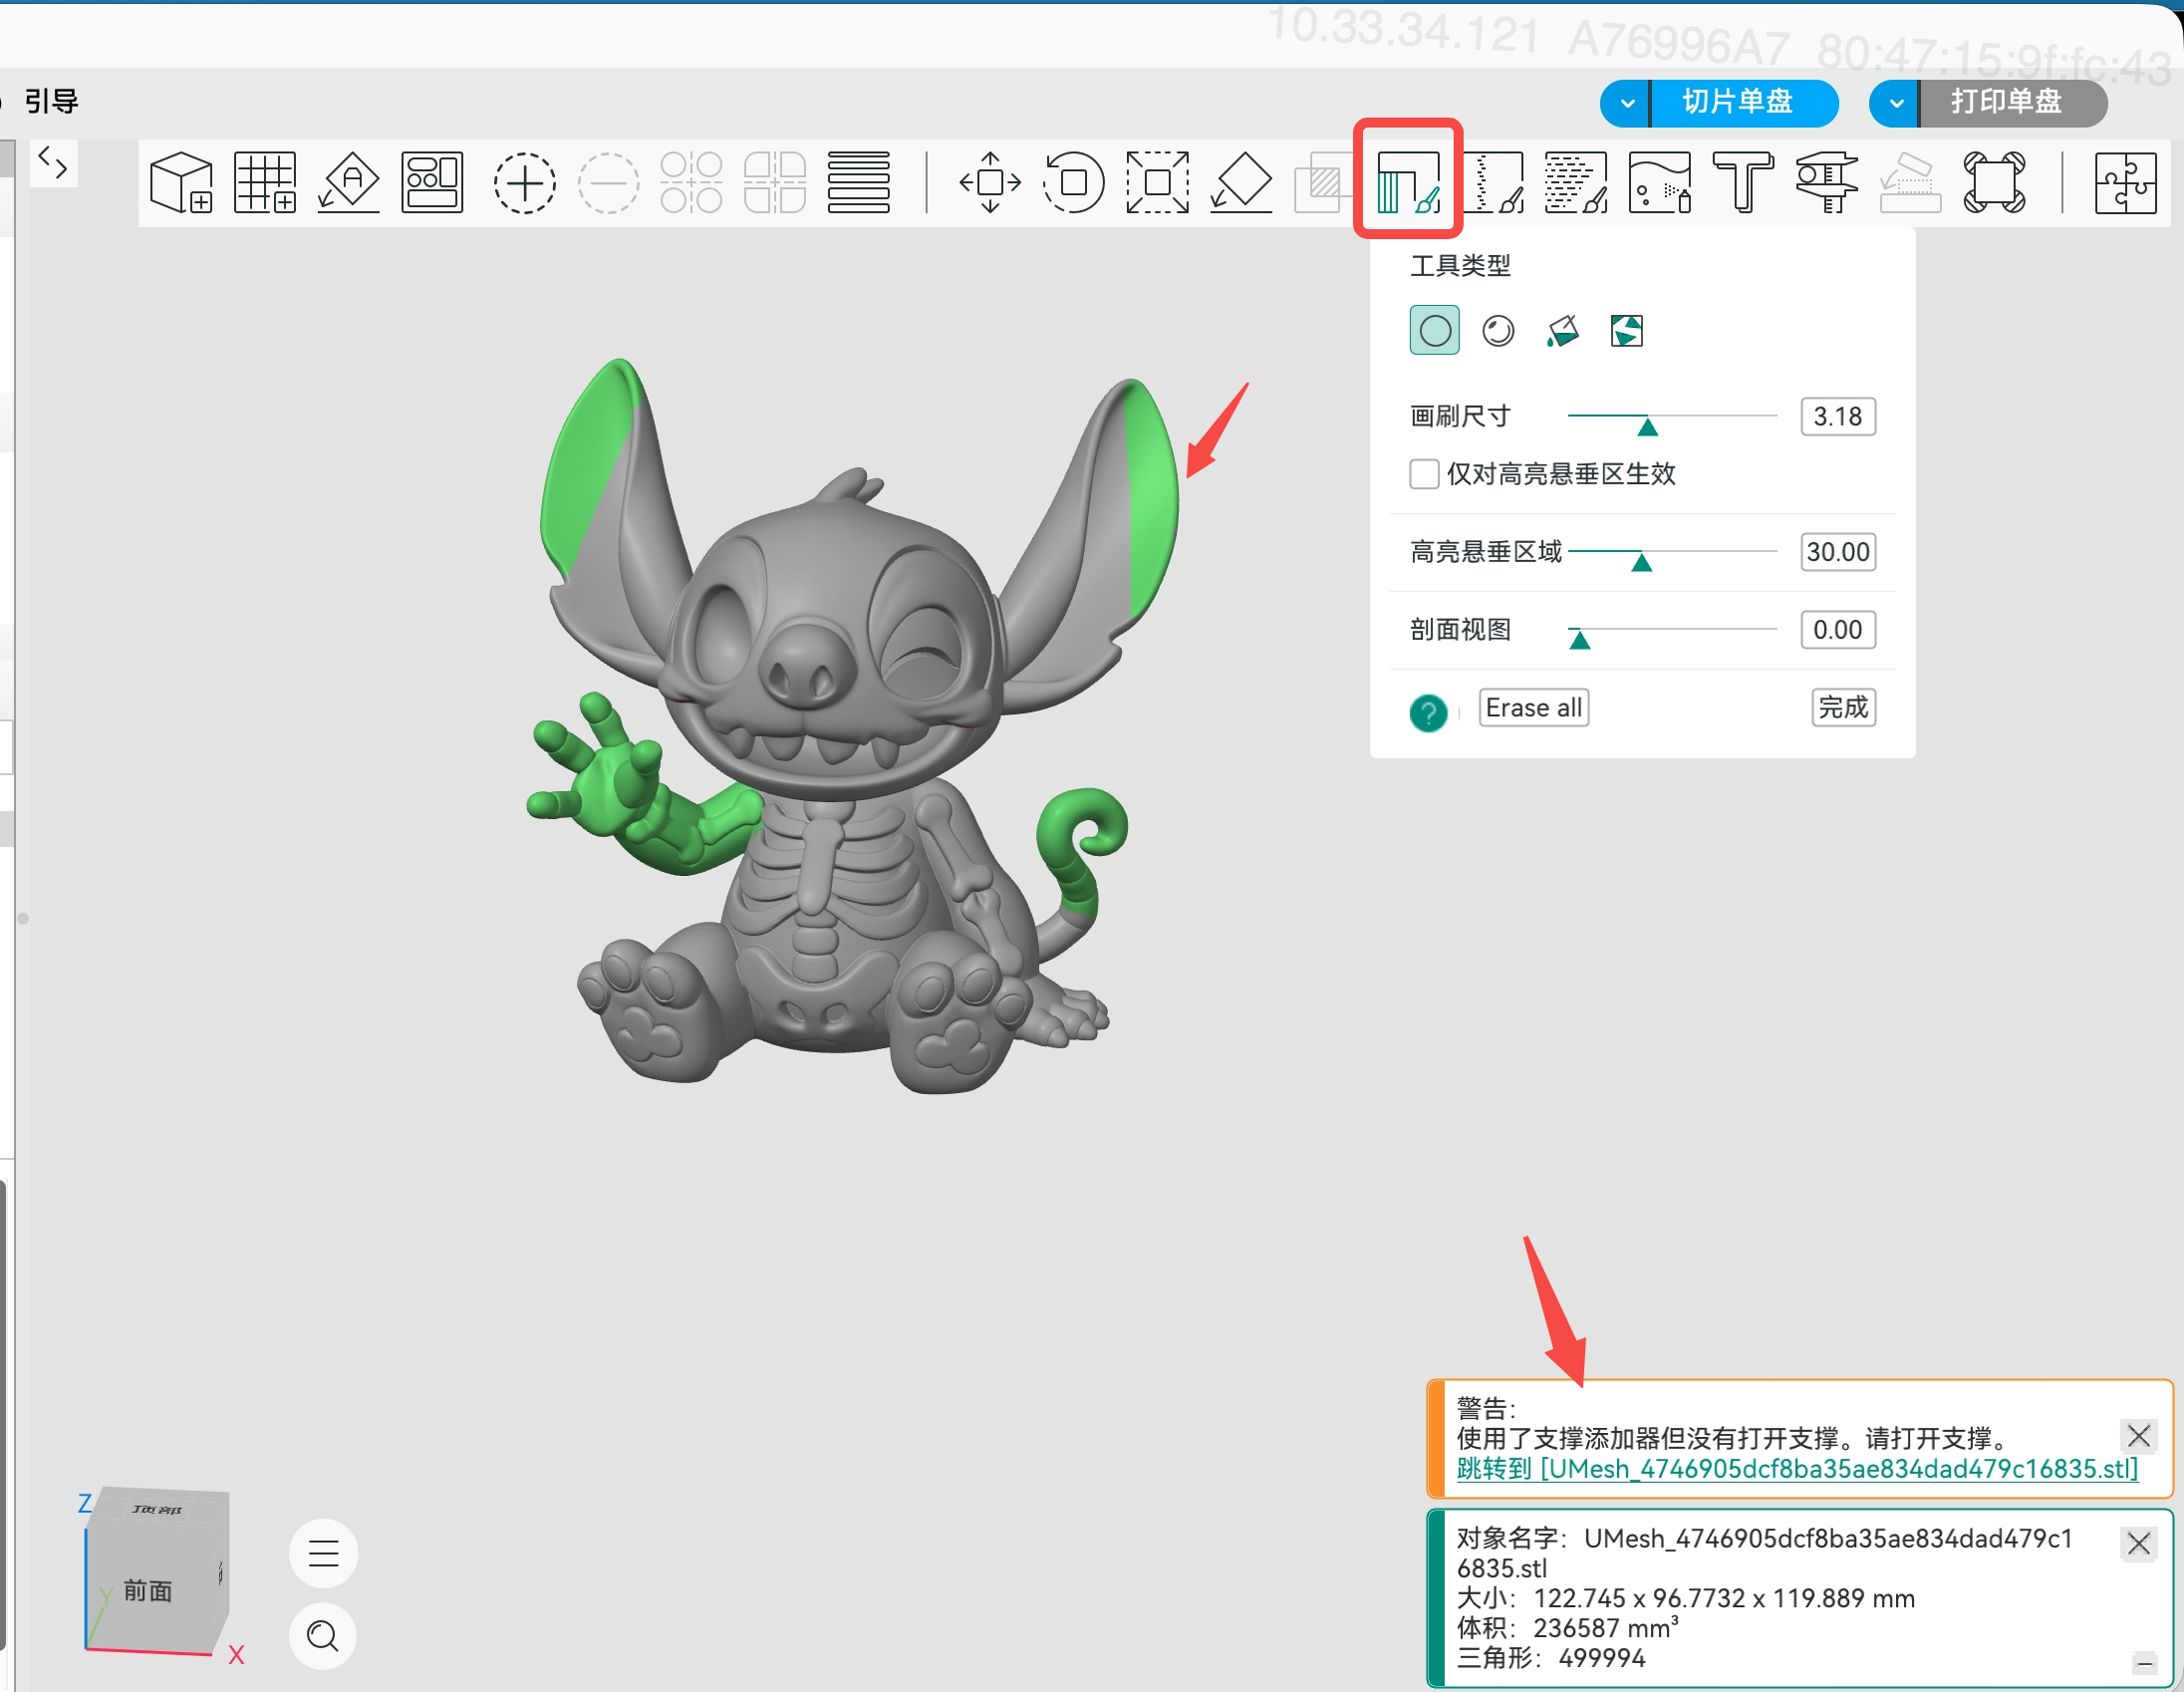Image resolution: width=2184 pixels, height=1692 pixels.
Task: Open the 引导 tab
Action: tap(51, 101)
